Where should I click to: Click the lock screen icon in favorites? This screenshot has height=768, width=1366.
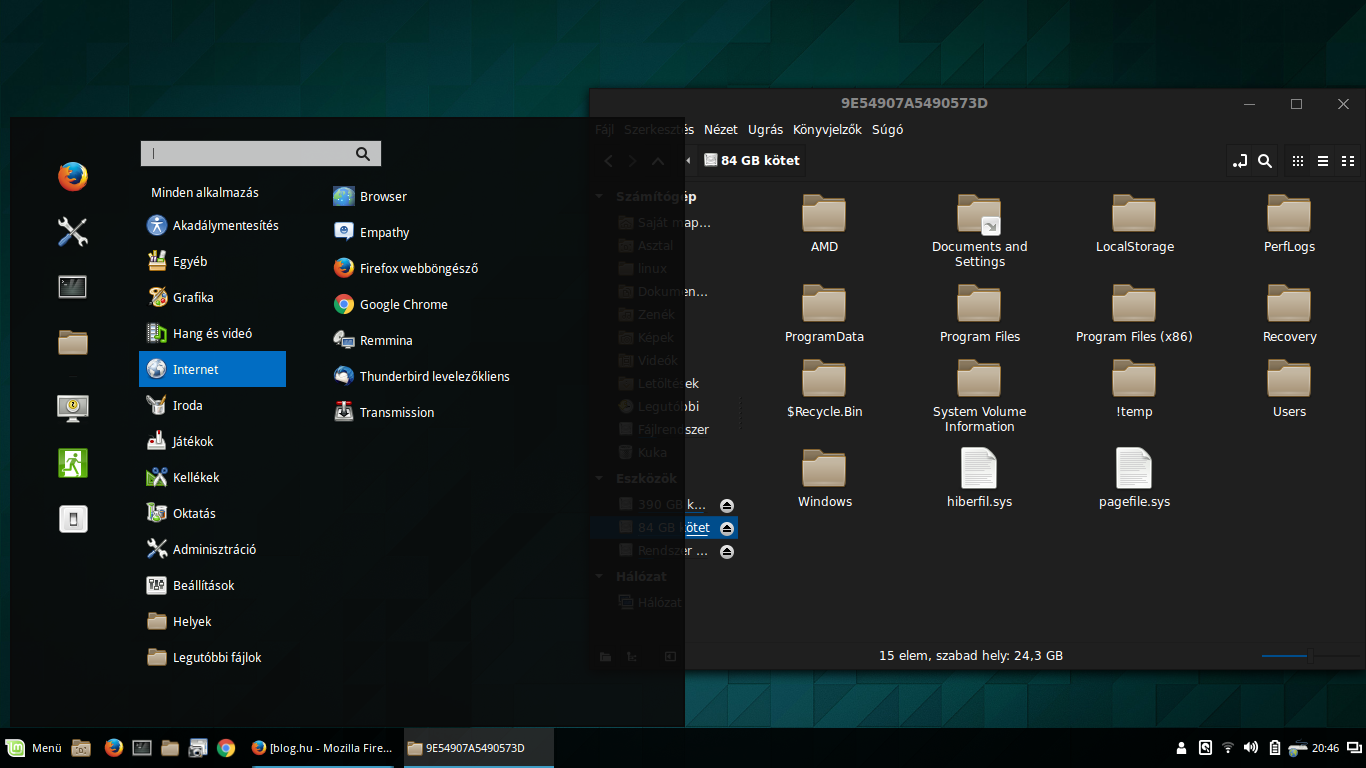click(x=72, y=407)
